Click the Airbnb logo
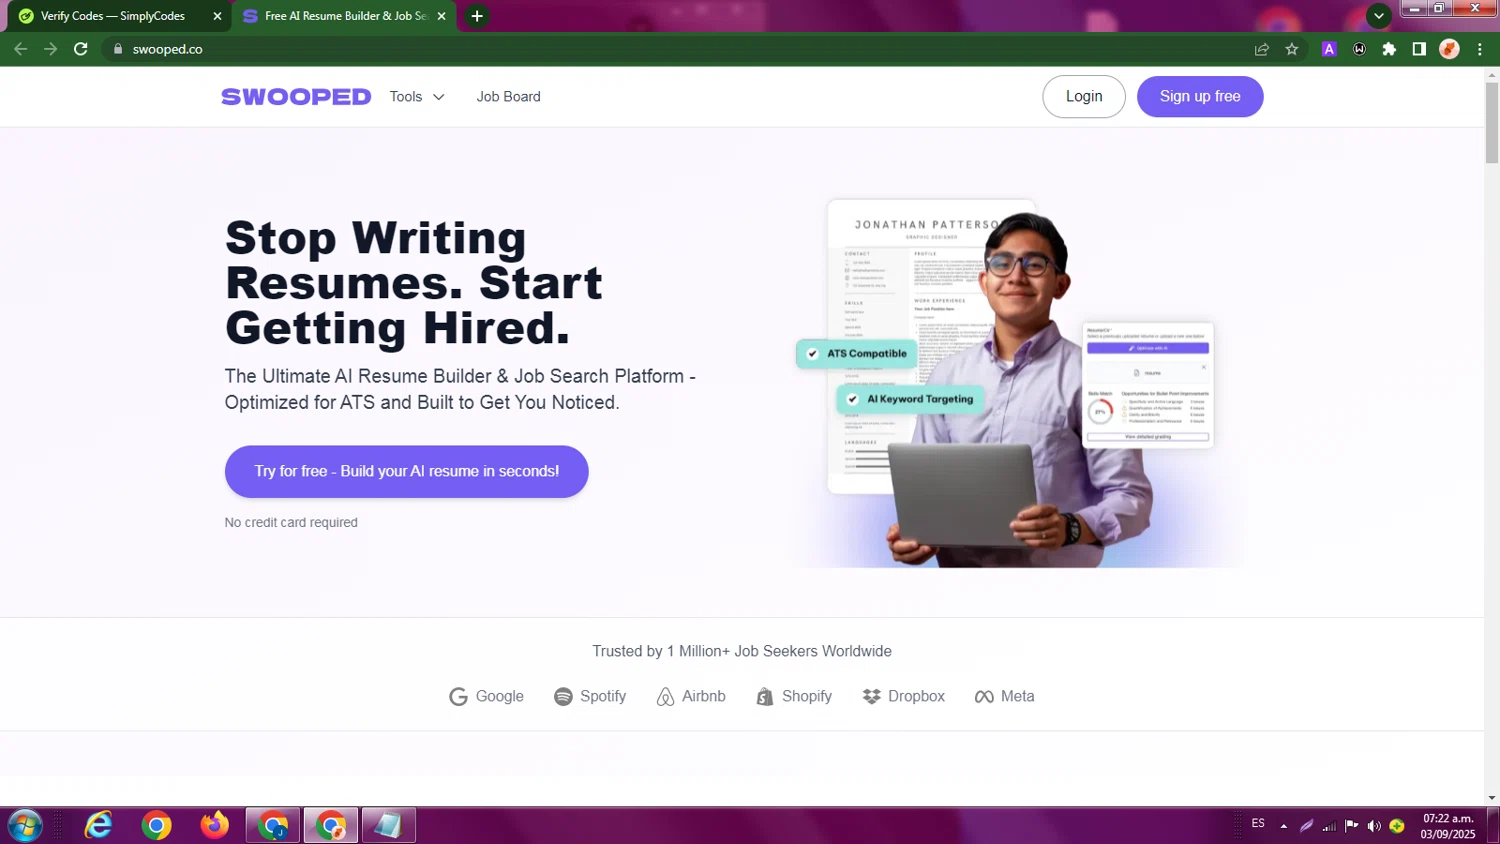Viewport: 1500px width, 844px height. tap(691, 696)
